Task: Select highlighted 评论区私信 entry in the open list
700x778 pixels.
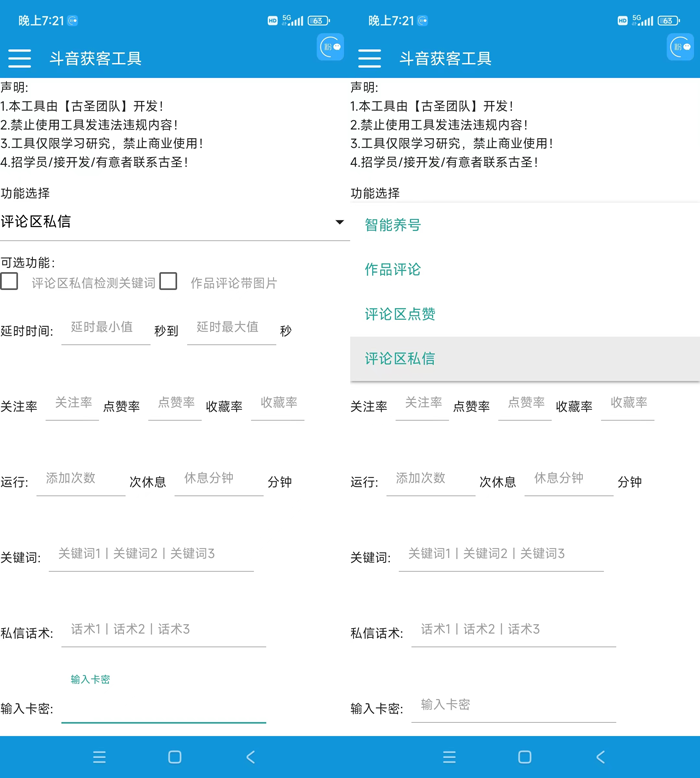Action: click(x=400, y=358)
